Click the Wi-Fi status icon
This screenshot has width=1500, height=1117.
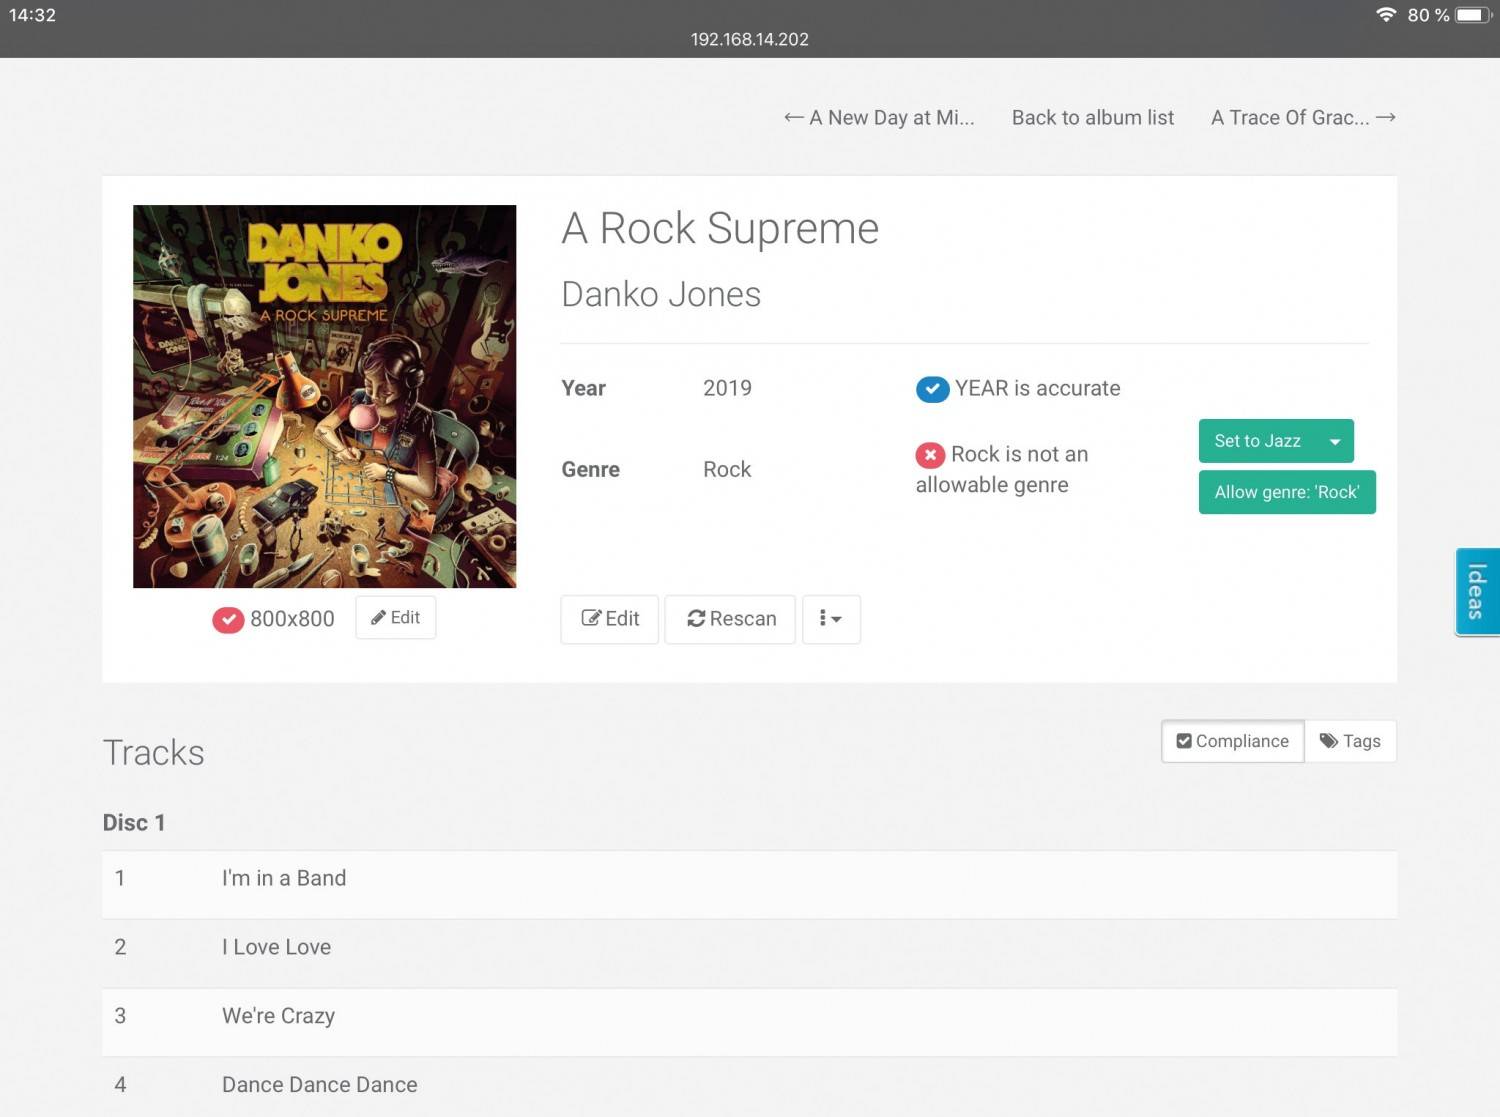coord(1386,15)
